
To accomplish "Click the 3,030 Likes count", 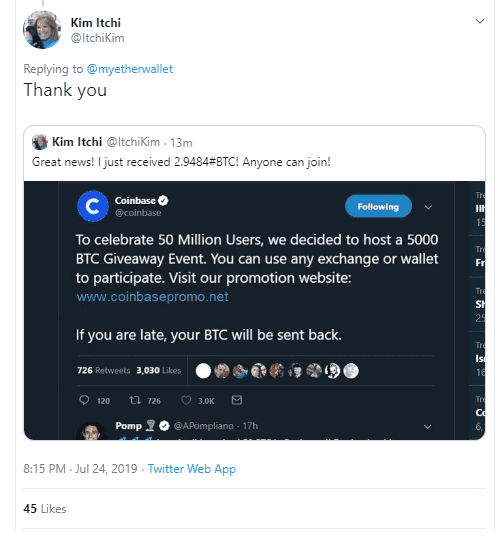I will tap(159, 371).
